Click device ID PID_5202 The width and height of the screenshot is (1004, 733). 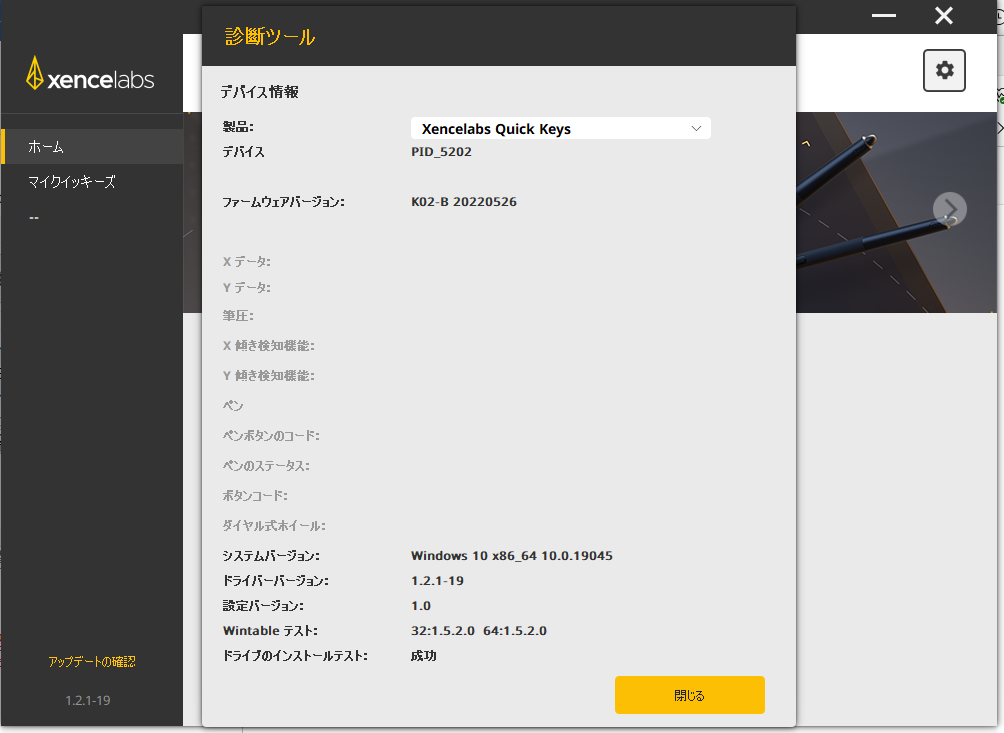pos(441,152)
